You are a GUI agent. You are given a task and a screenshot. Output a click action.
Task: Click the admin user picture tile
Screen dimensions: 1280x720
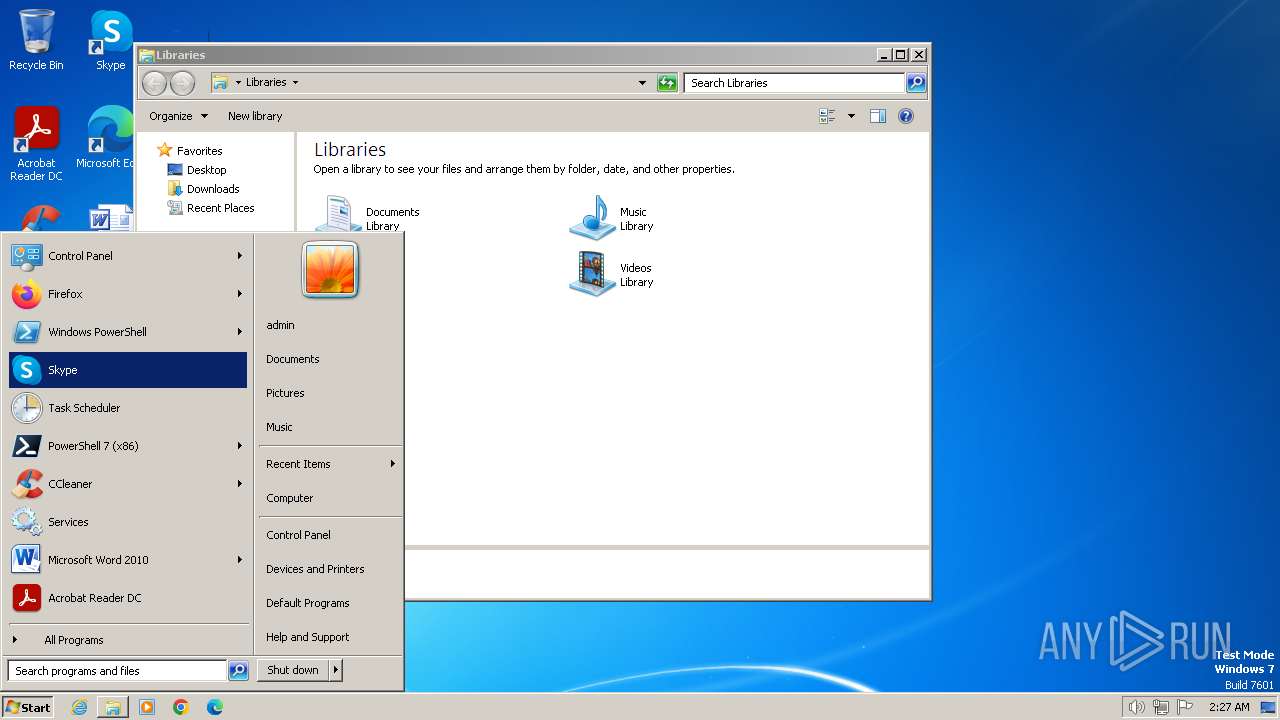(330, 270)
